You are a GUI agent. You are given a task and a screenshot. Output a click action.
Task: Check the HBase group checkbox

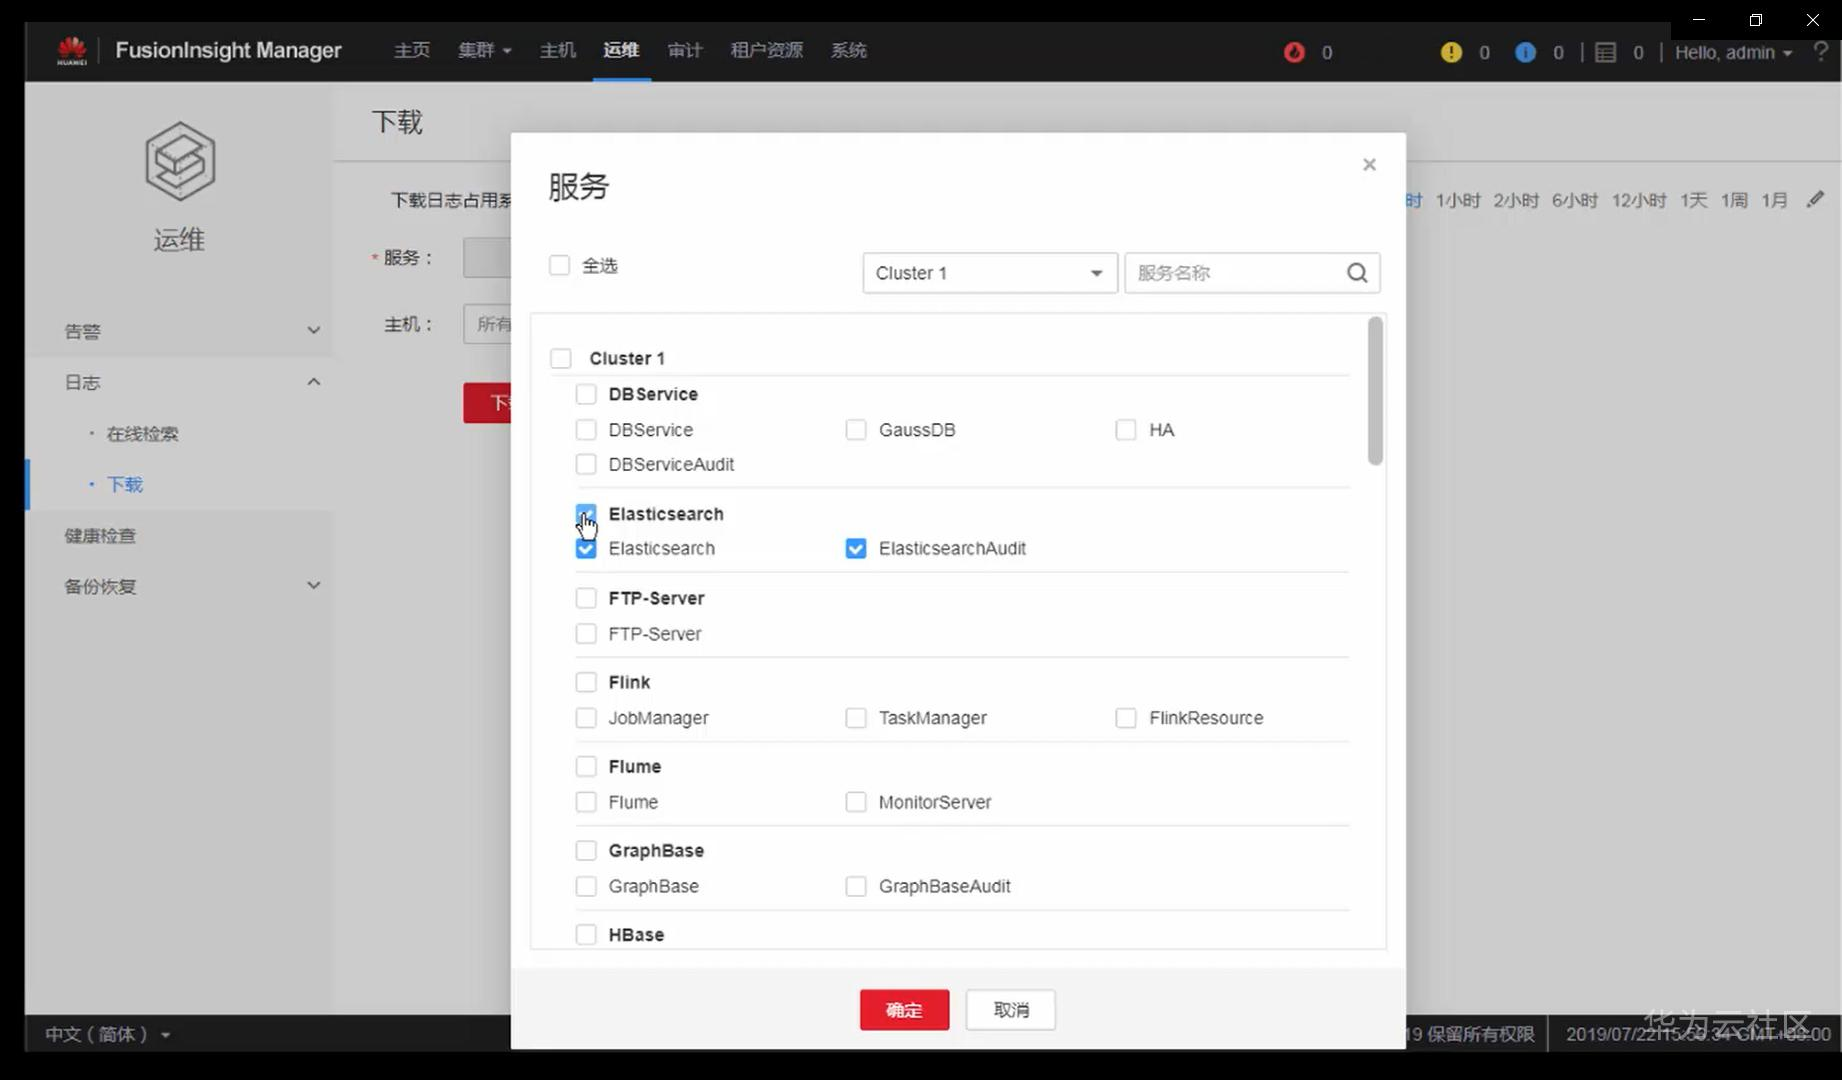(586, 934)
